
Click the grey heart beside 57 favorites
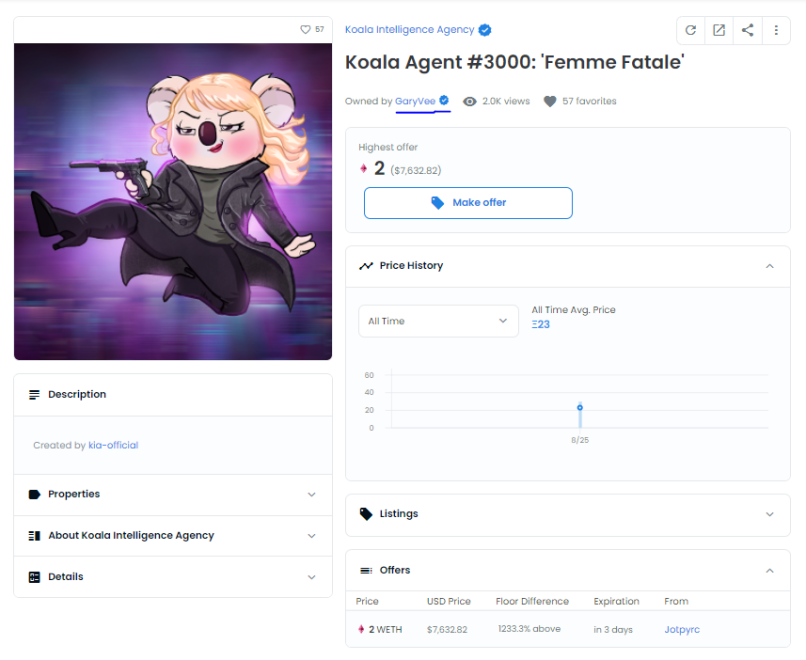tap(549, 102)
